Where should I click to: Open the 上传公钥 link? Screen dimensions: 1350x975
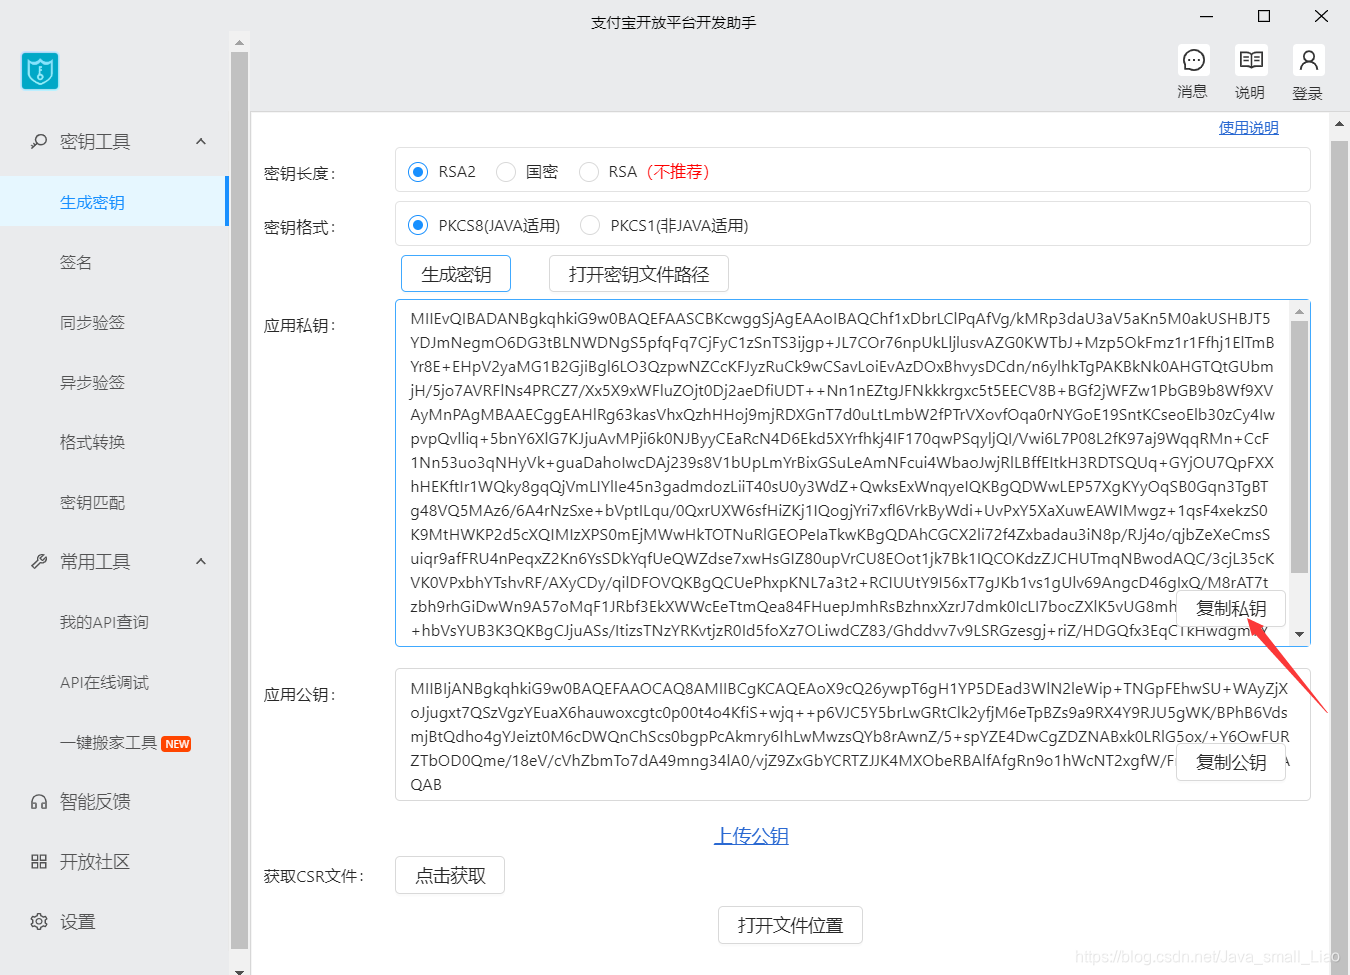pyautogui.click(x=751, y=836)
